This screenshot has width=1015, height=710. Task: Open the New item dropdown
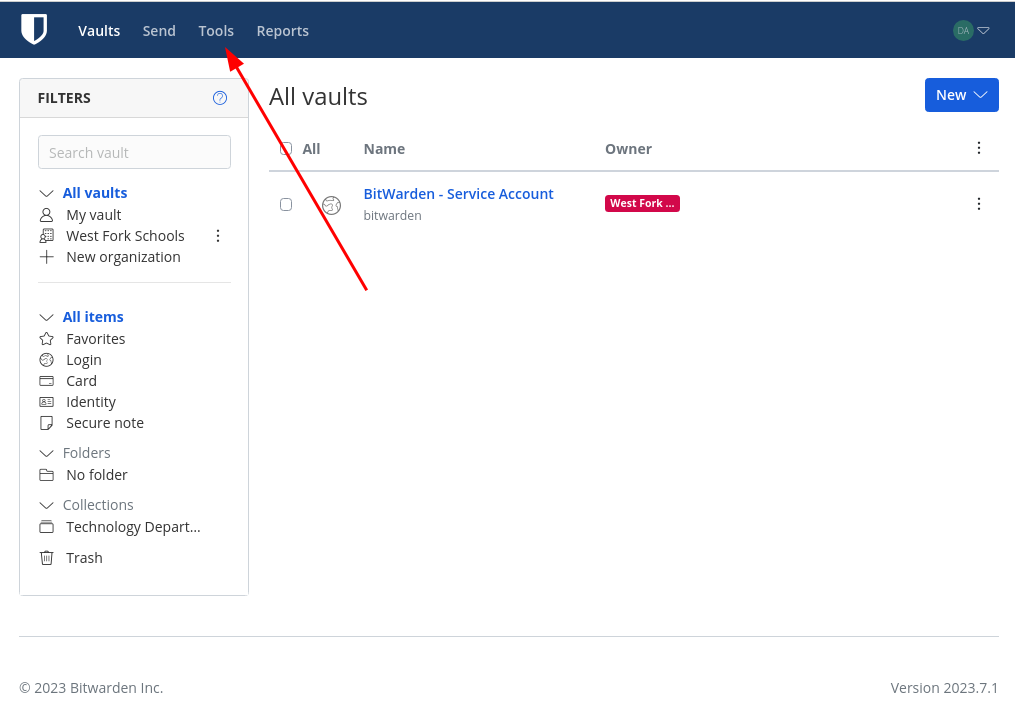coord(961,95)
